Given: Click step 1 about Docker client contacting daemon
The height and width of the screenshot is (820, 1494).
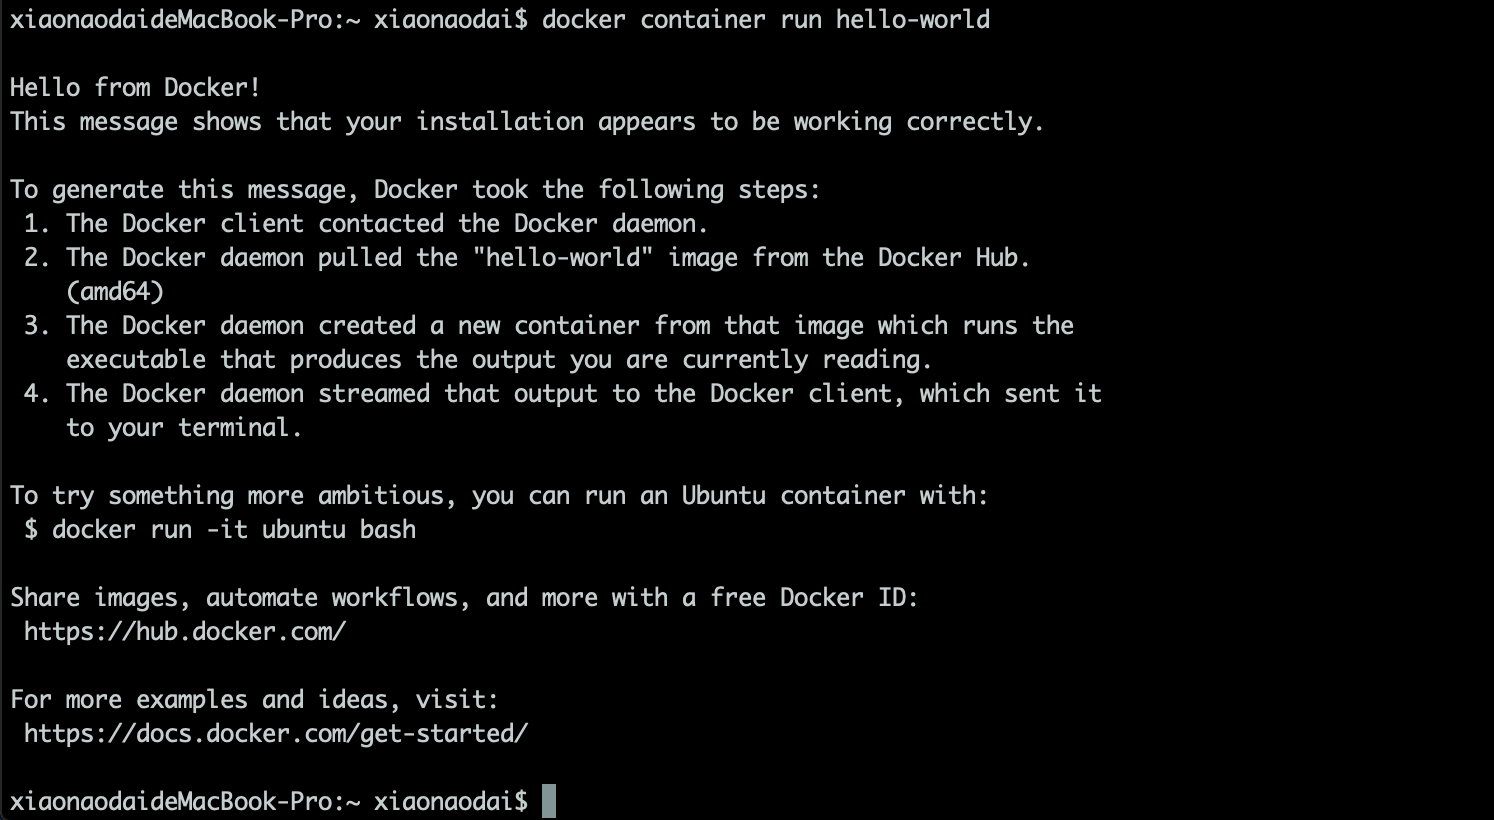Looking at the screenshot, I should [367, 224].
